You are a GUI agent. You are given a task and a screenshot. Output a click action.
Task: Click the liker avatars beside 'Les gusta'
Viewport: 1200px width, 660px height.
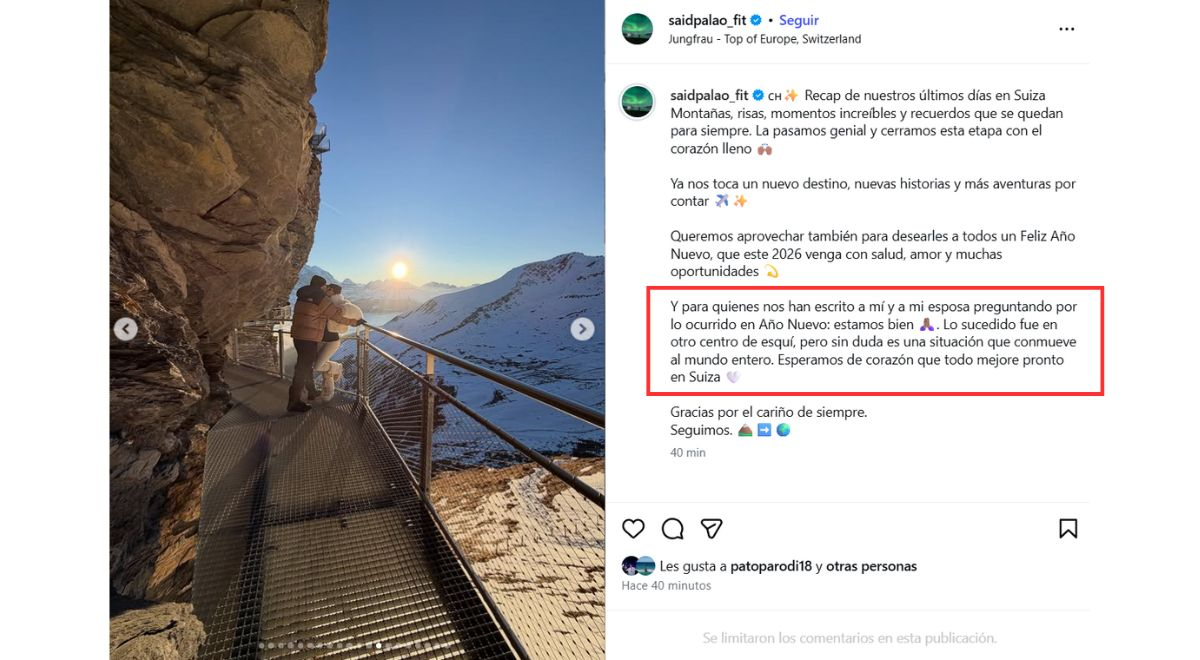click(638, 566)
